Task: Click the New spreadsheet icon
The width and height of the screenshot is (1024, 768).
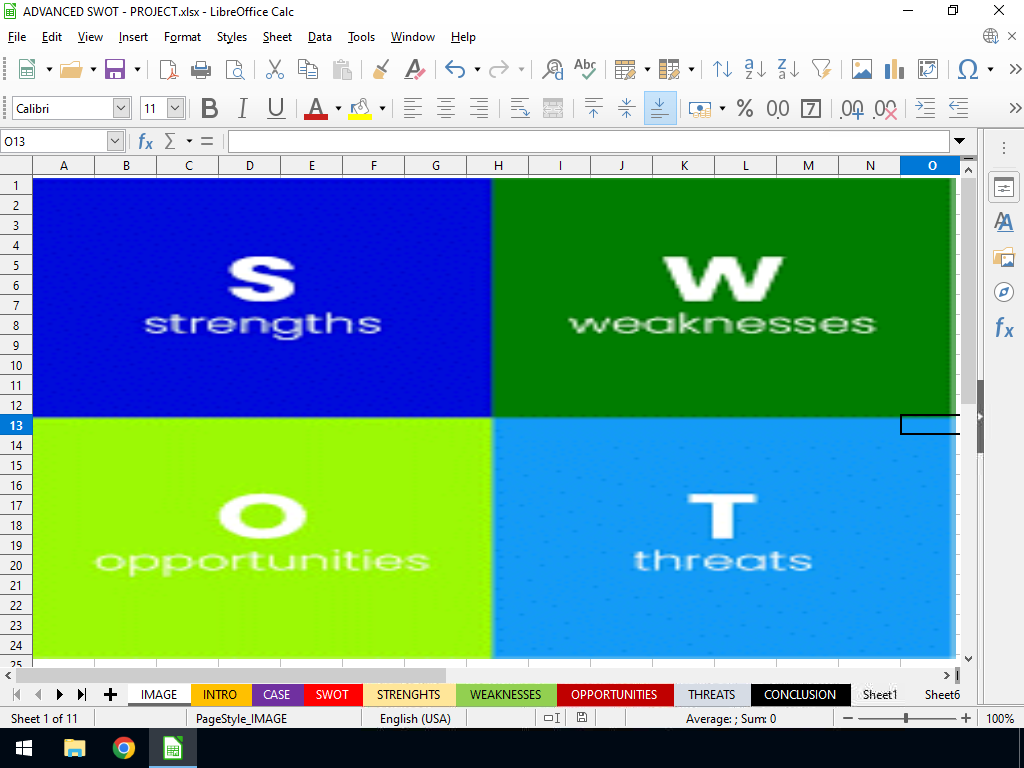Action: 27,69
